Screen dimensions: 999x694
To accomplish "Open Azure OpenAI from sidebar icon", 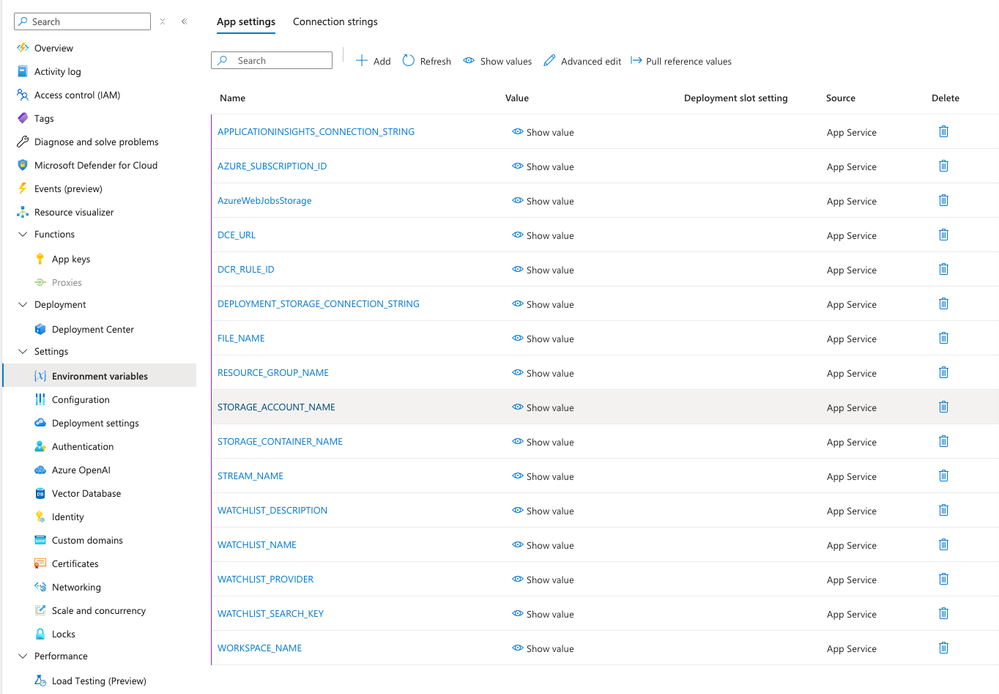I will [40, 470].
